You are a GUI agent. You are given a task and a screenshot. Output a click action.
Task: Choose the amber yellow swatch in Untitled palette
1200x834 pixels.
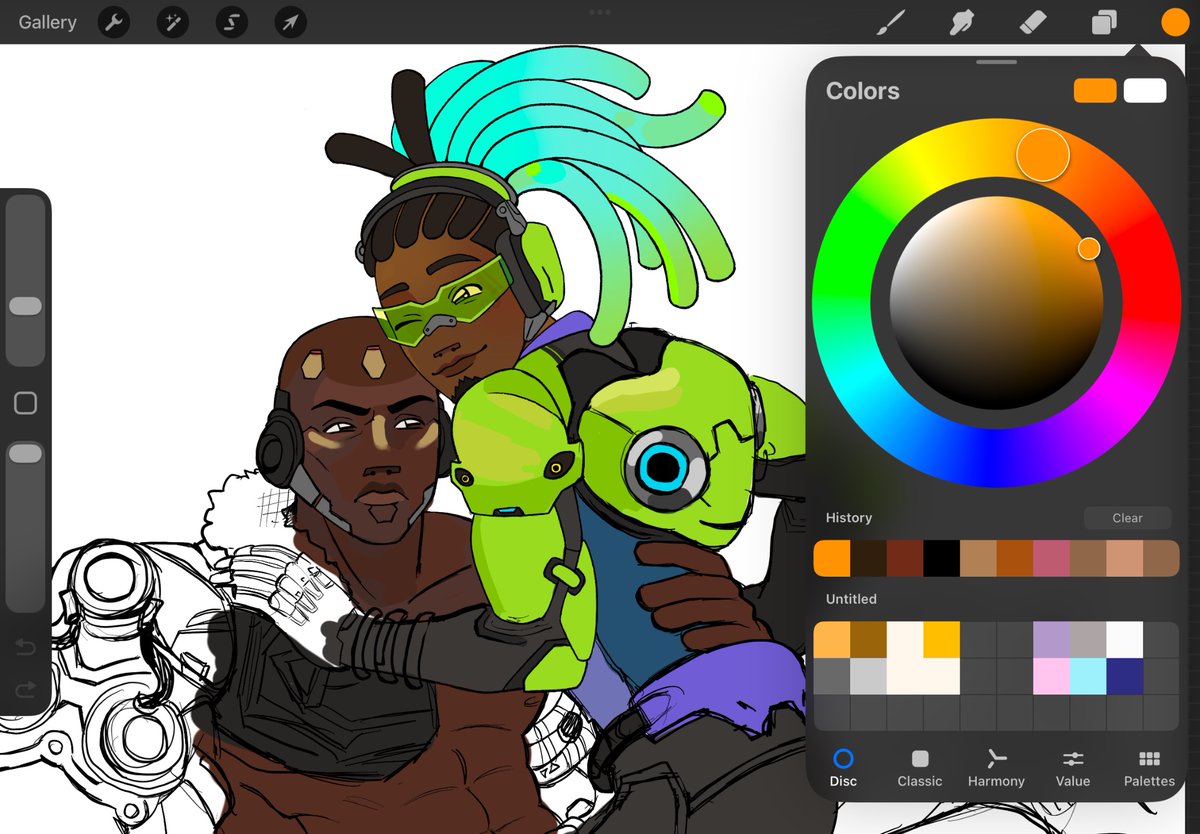click(x=942, y=639)
